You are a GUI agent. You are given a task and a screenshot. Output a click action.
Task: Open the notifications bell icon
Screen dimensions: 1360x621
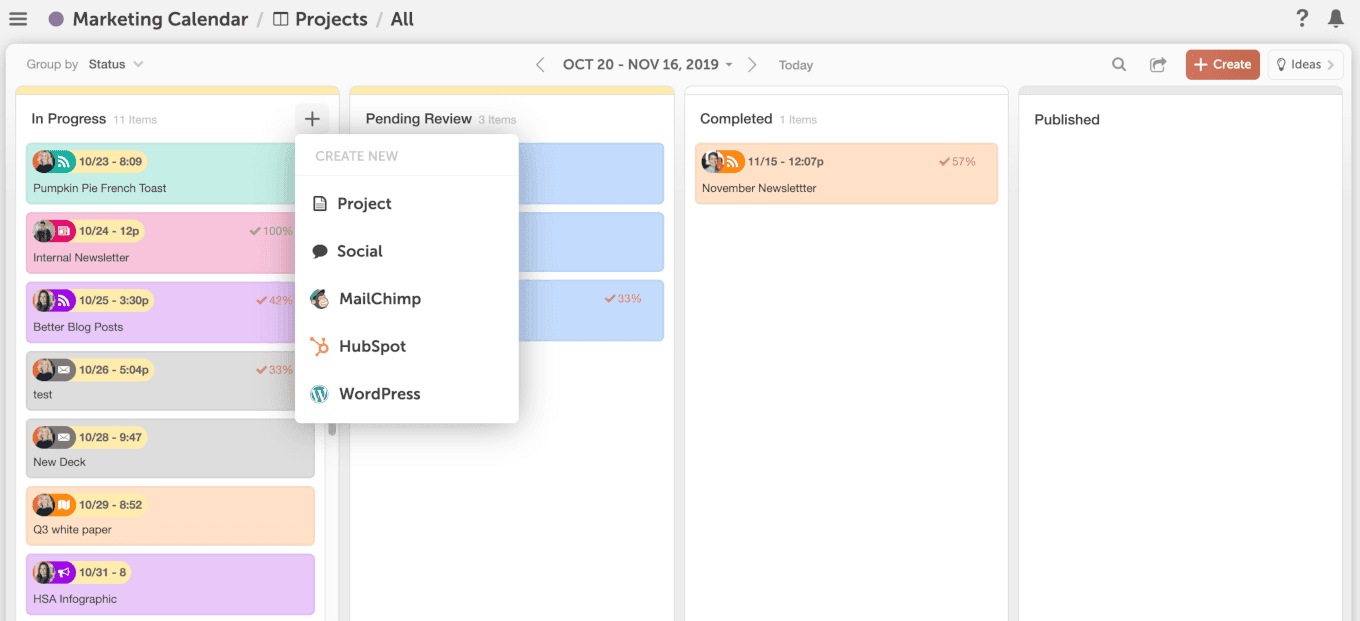point(1336,18)
